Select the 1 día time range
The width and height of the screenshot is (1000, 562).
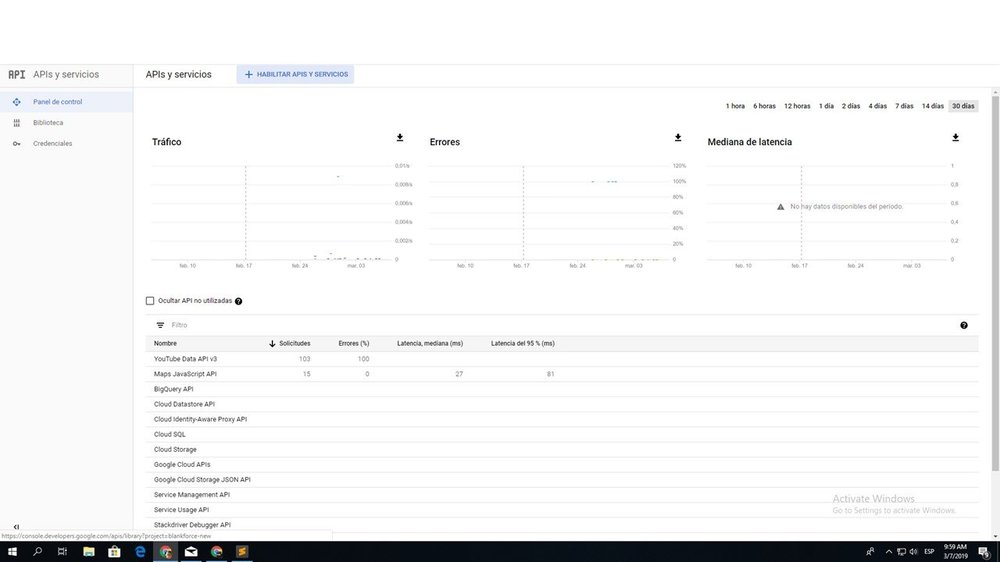[826, 106]
